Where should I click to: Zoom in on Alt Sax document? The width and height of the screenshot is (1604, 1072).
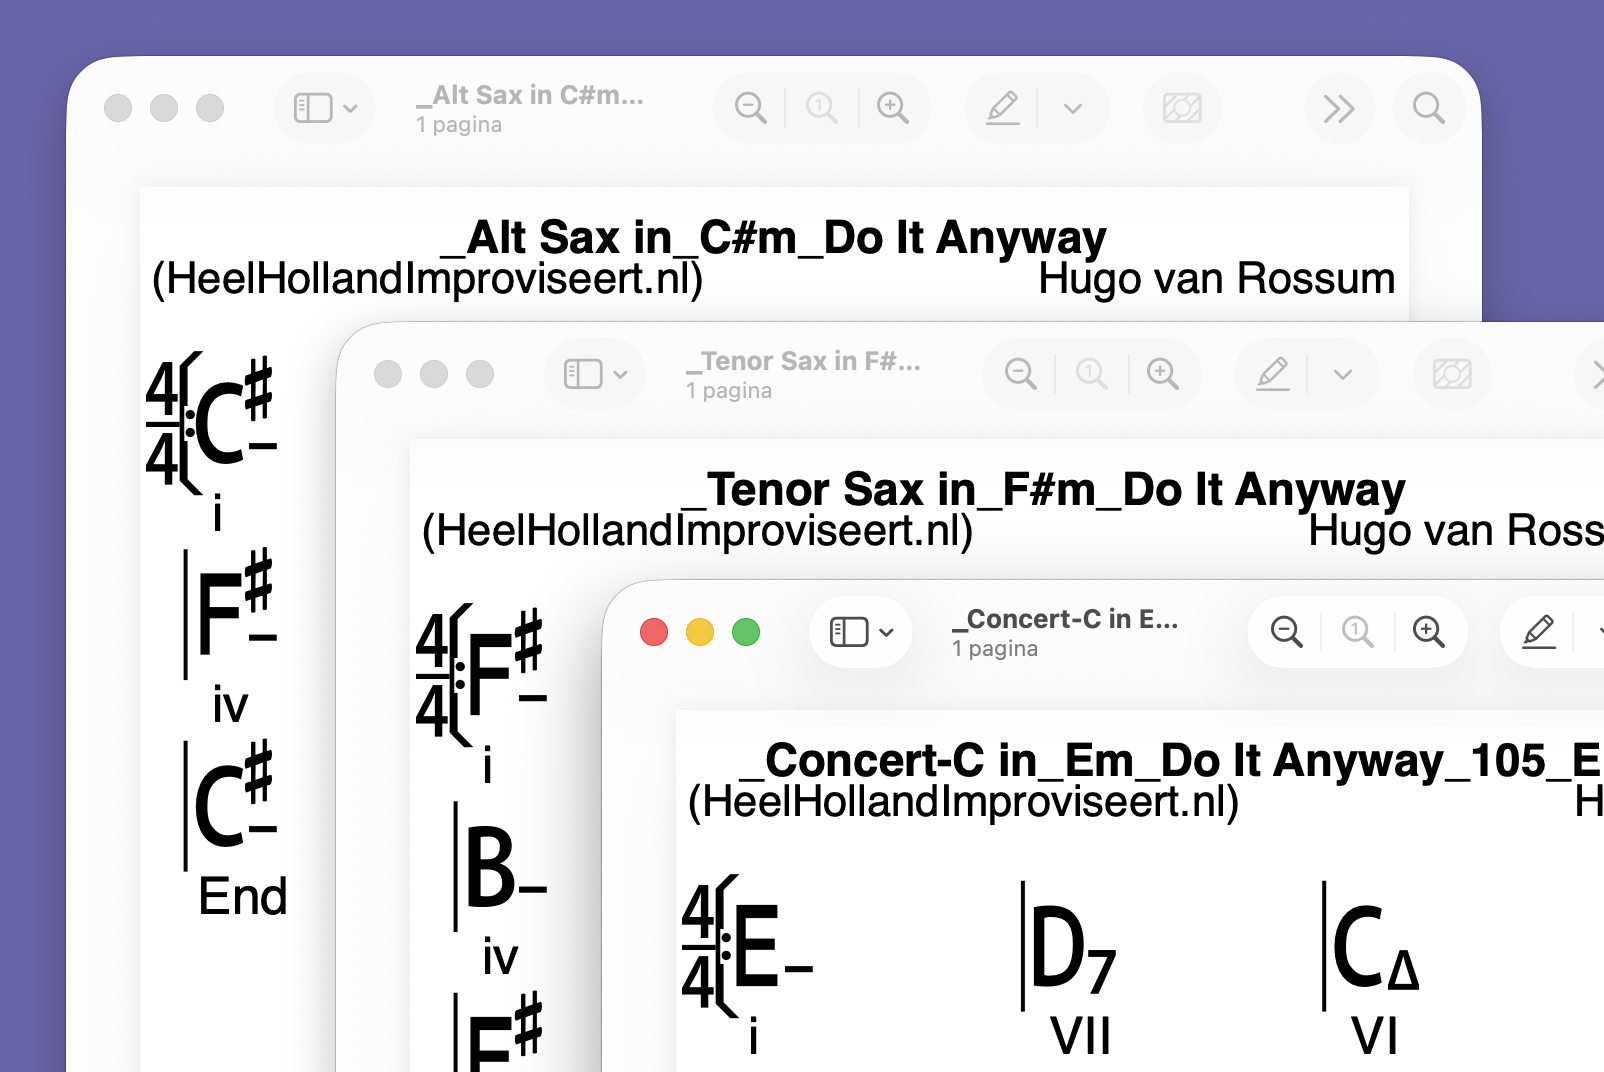coord(893,108)
